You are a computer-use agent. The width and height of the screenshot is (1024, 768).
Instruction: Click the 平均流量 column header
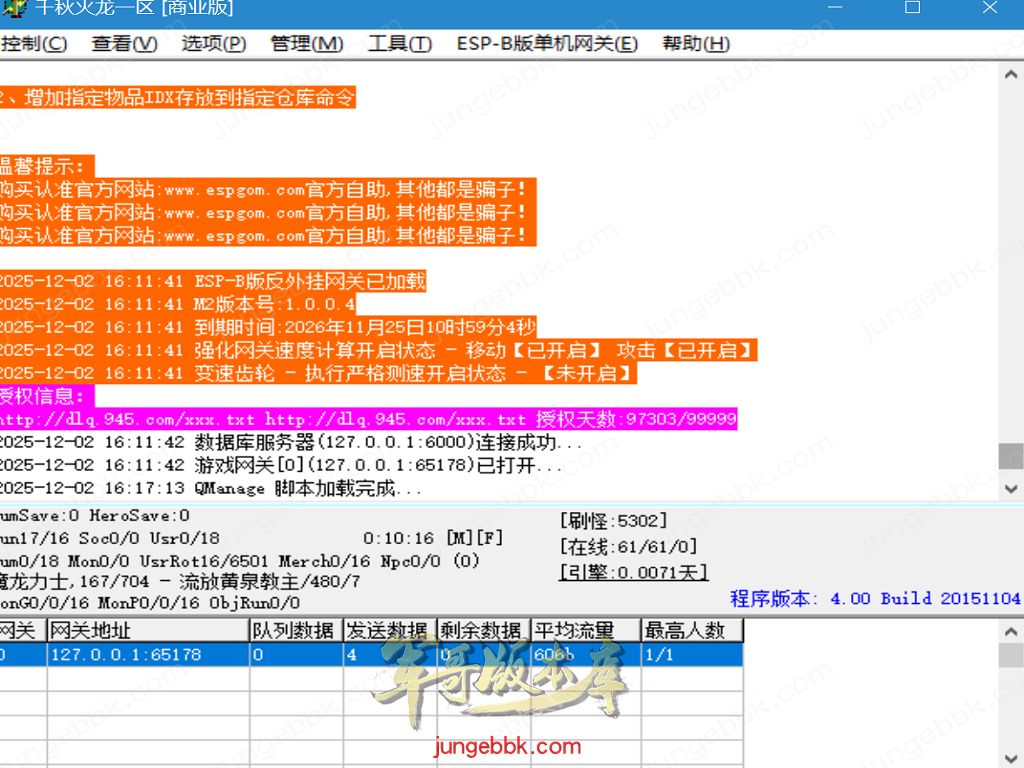pos(585,630)
